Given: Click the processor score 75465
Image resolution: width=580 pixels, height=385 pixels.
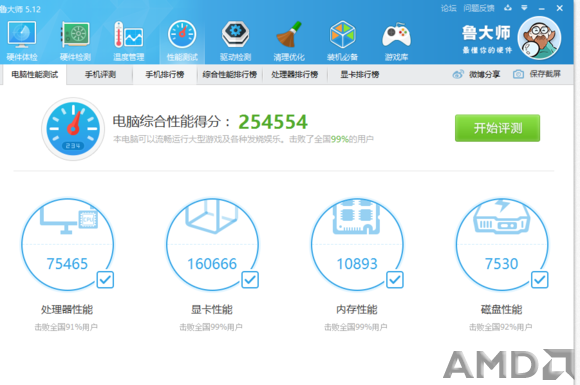Looking at the screenshot, I should [x=67, y=264].
